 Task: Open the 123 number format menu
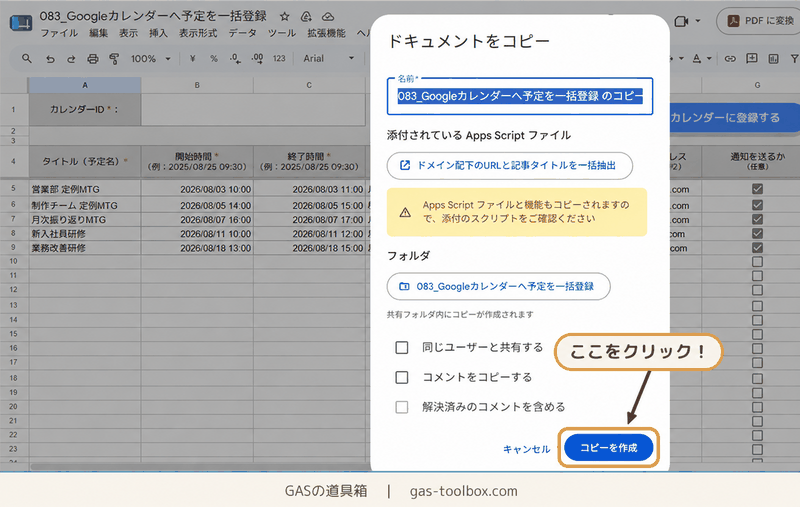[x=279, y=59]
